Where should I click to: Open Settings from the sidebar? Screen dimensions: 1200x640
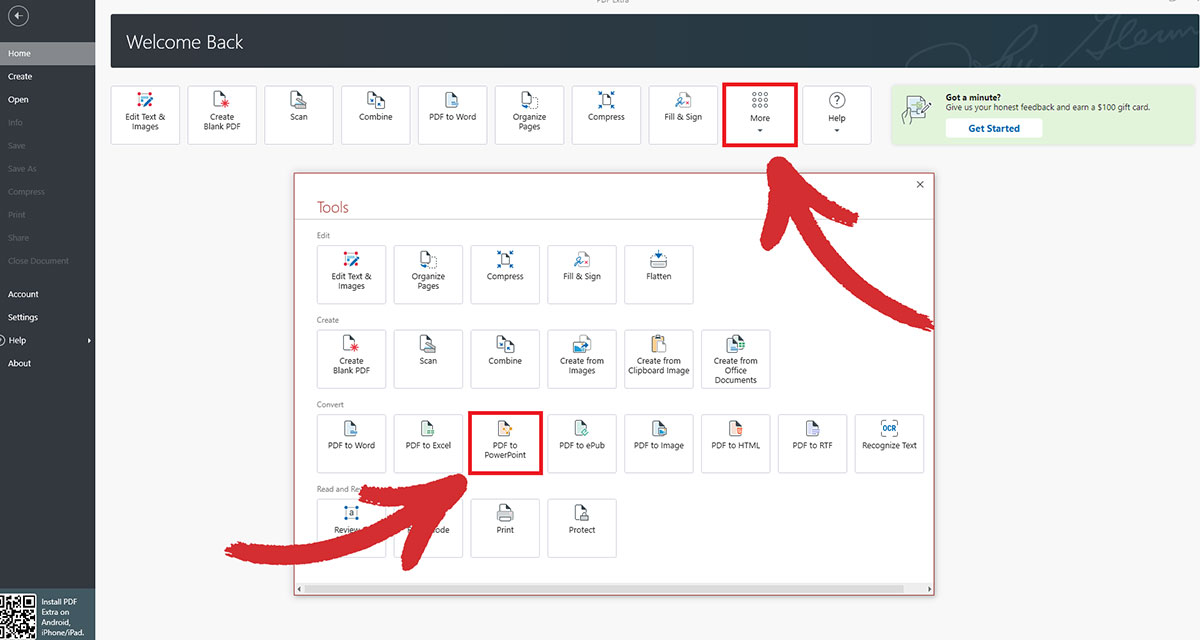click(22, 317)
